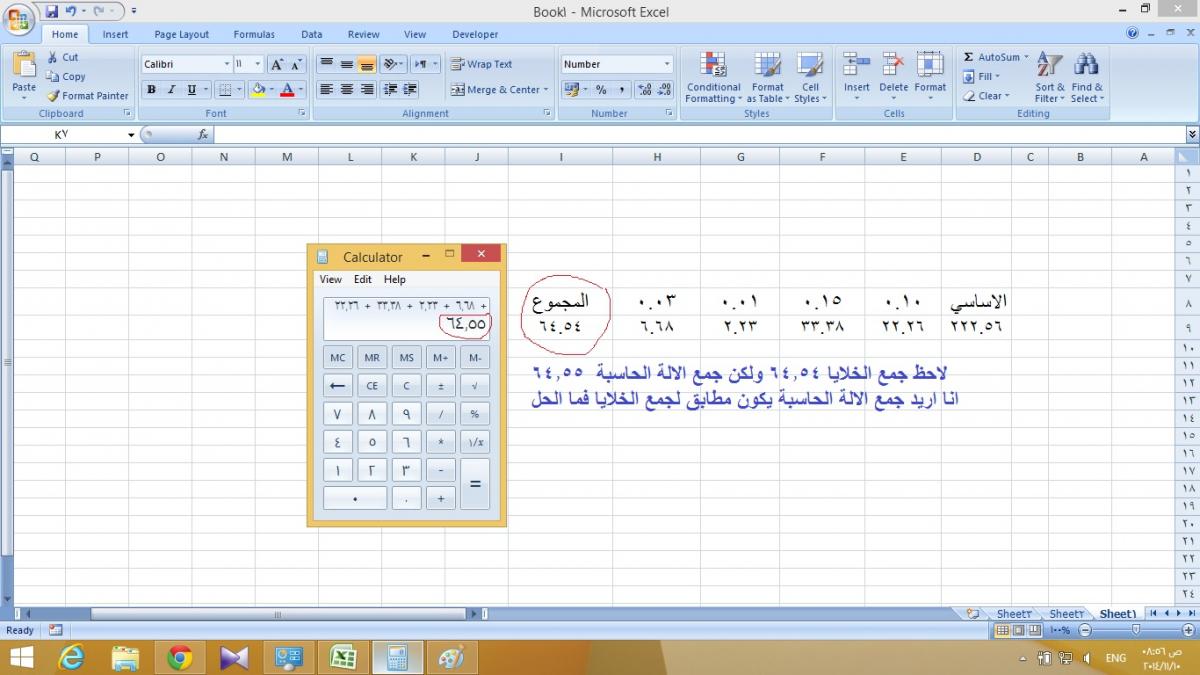Viewport: 1200px width, 675px height.
Task: Click the Format Painter brush
Action: (53, 96)
